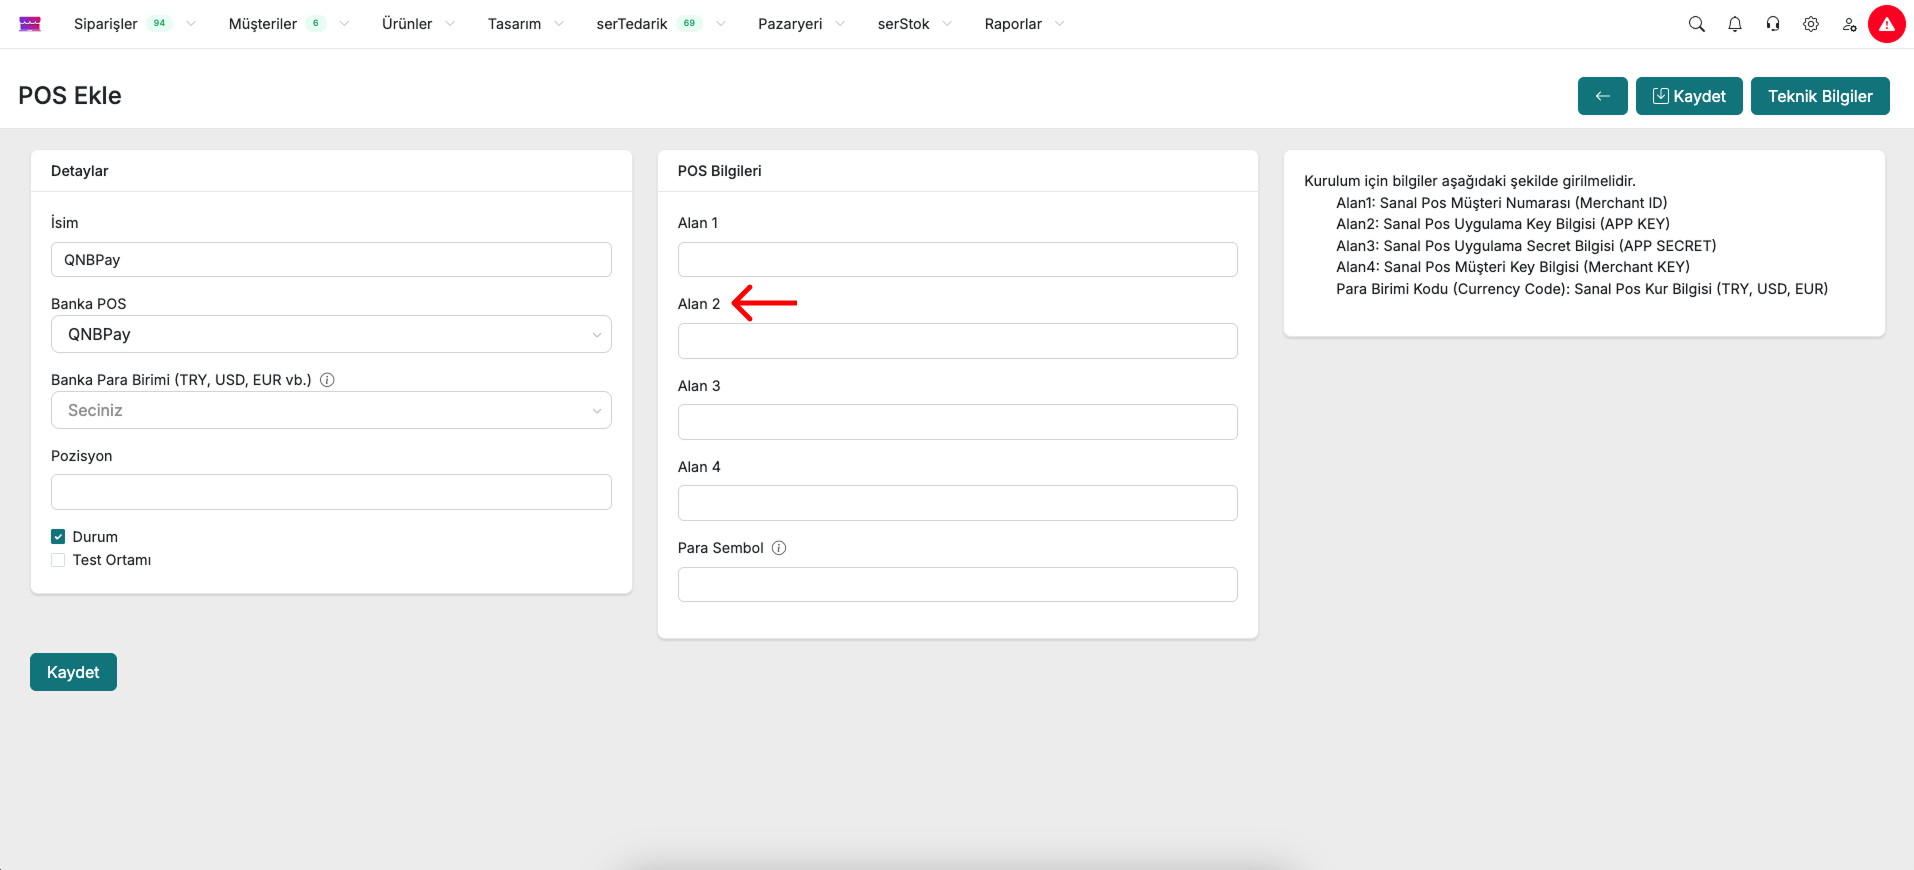The height and width of the screenshot is (870, 1914).
Task: Click the headset support icon
Action: pos(1772,24)
